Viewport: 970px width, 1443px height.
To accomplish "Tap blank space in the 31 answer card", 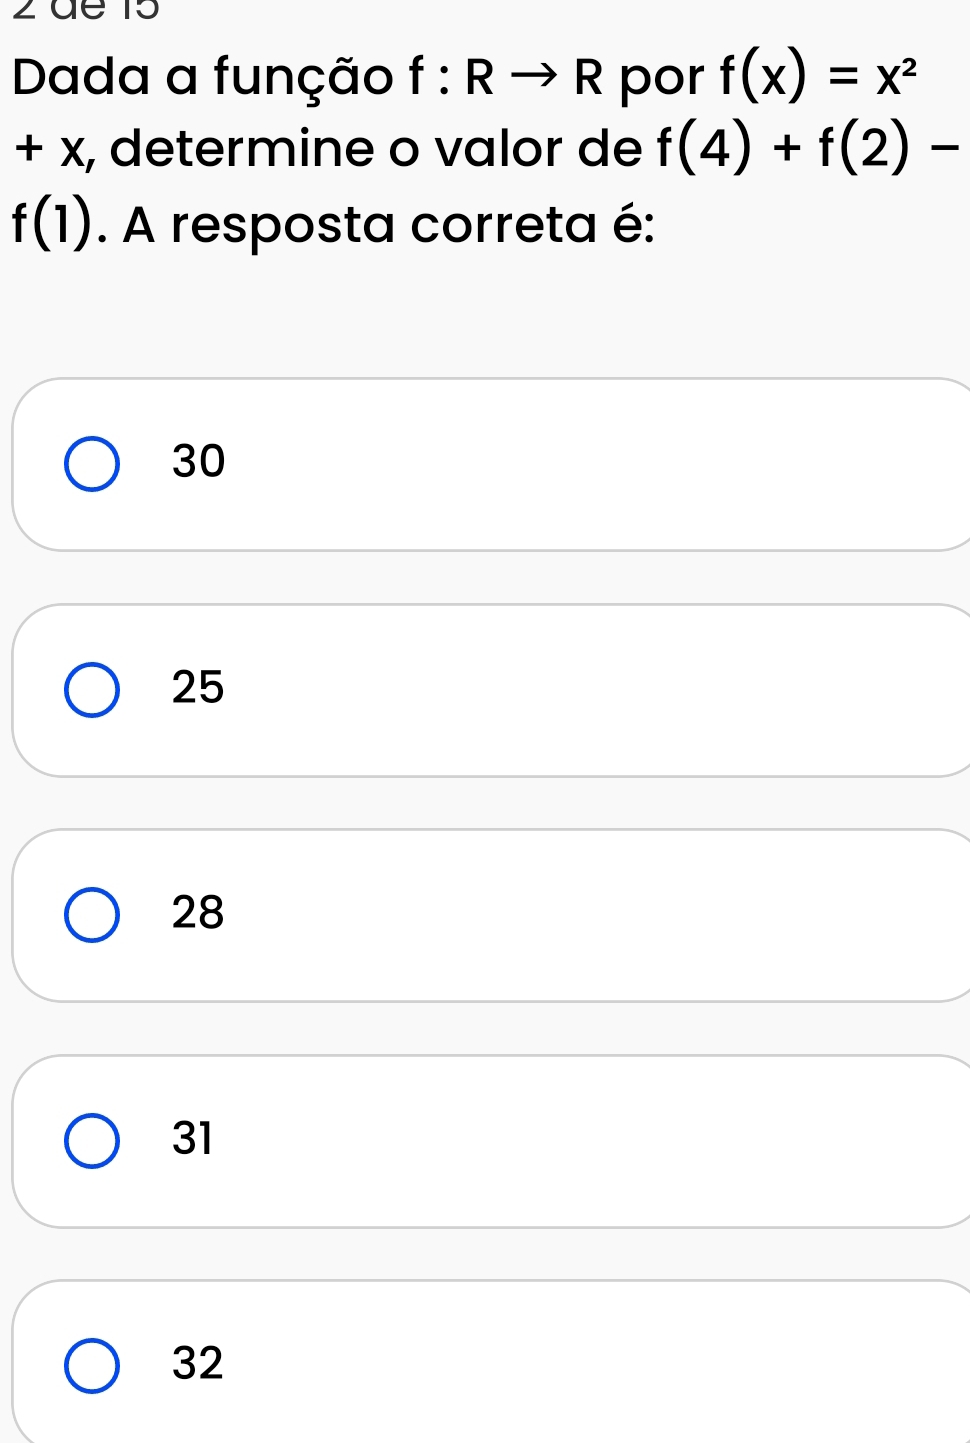I will tap(600, 1141).
